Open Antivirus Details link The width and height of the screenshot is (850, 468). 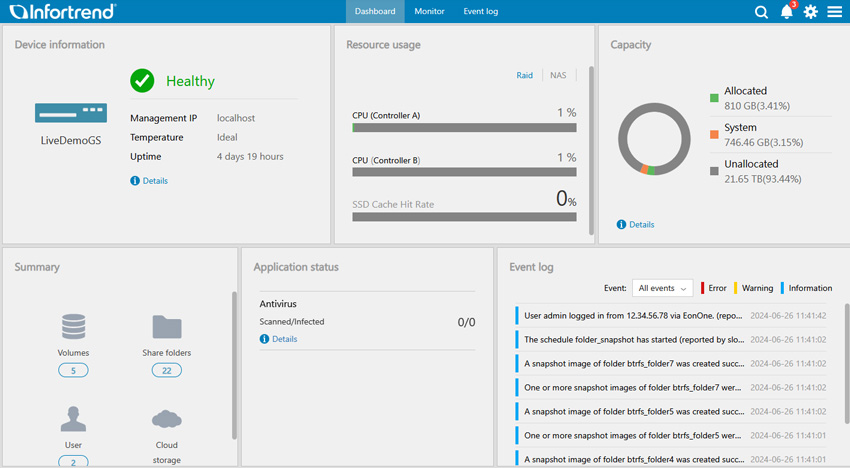click(285, 339)
